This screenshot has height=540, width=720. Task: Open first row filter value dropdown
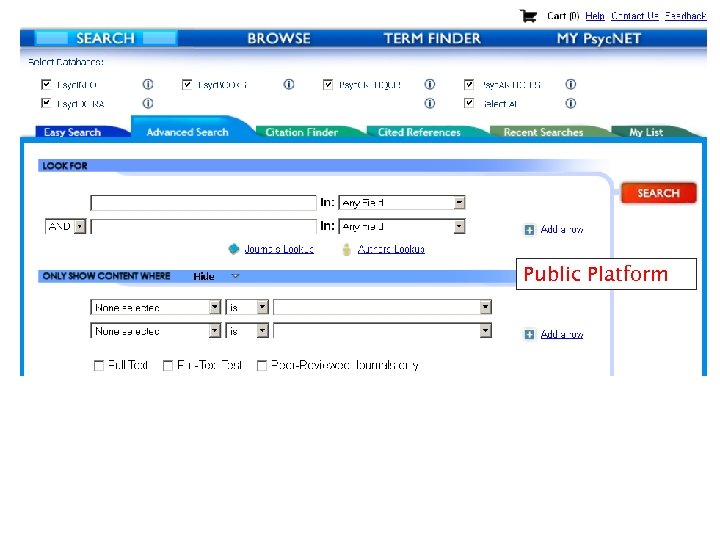pyautogui.click(x=382, y=307)
